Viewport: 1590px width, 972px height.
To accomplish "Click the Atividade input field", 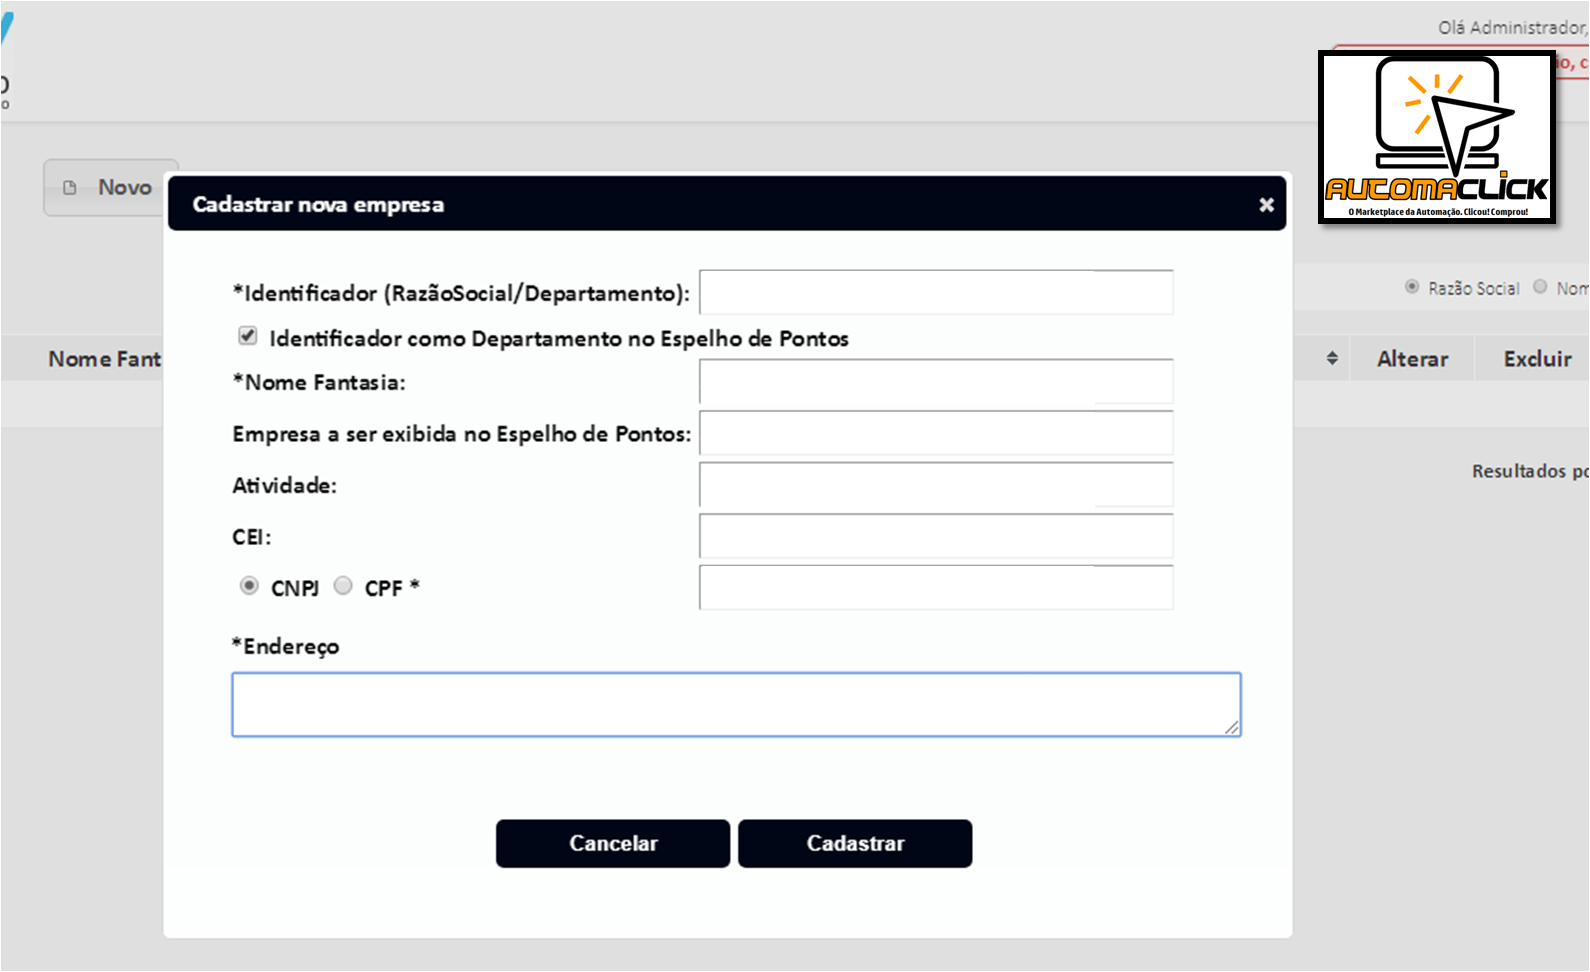I will point(936,485).
